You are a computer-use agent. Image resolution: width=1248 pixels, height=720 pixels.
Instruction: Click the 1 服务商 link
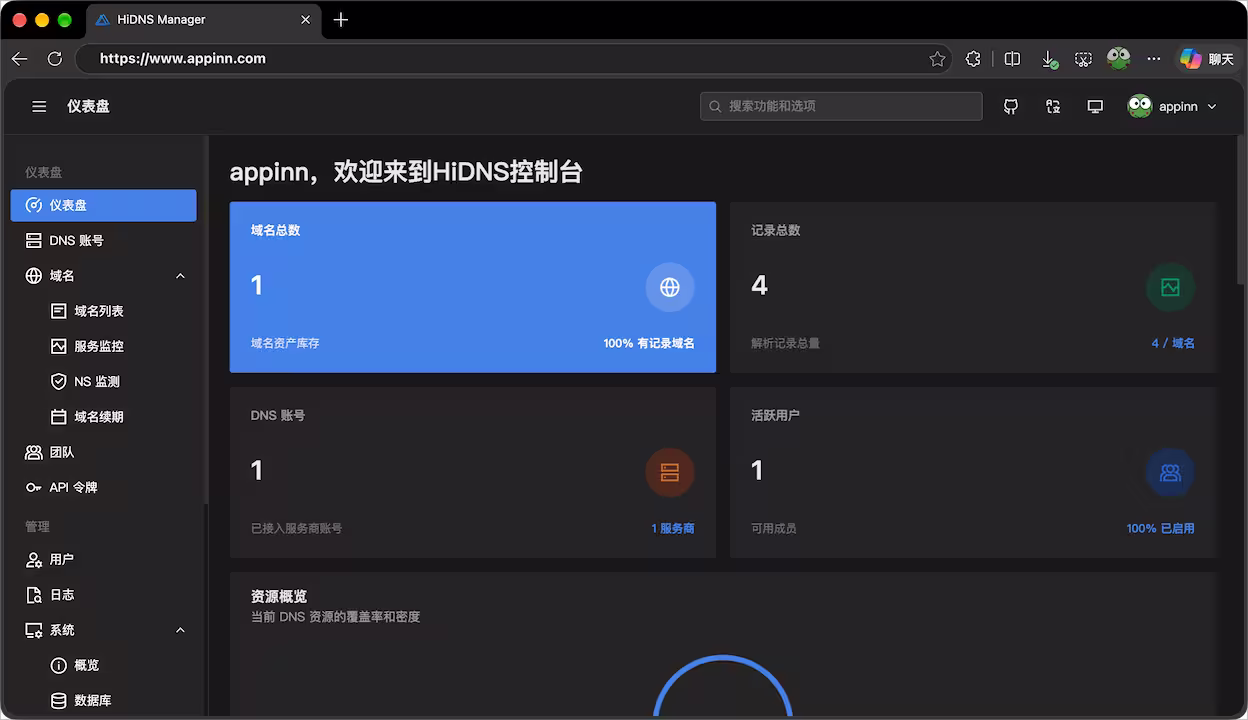tap(673, 528)
